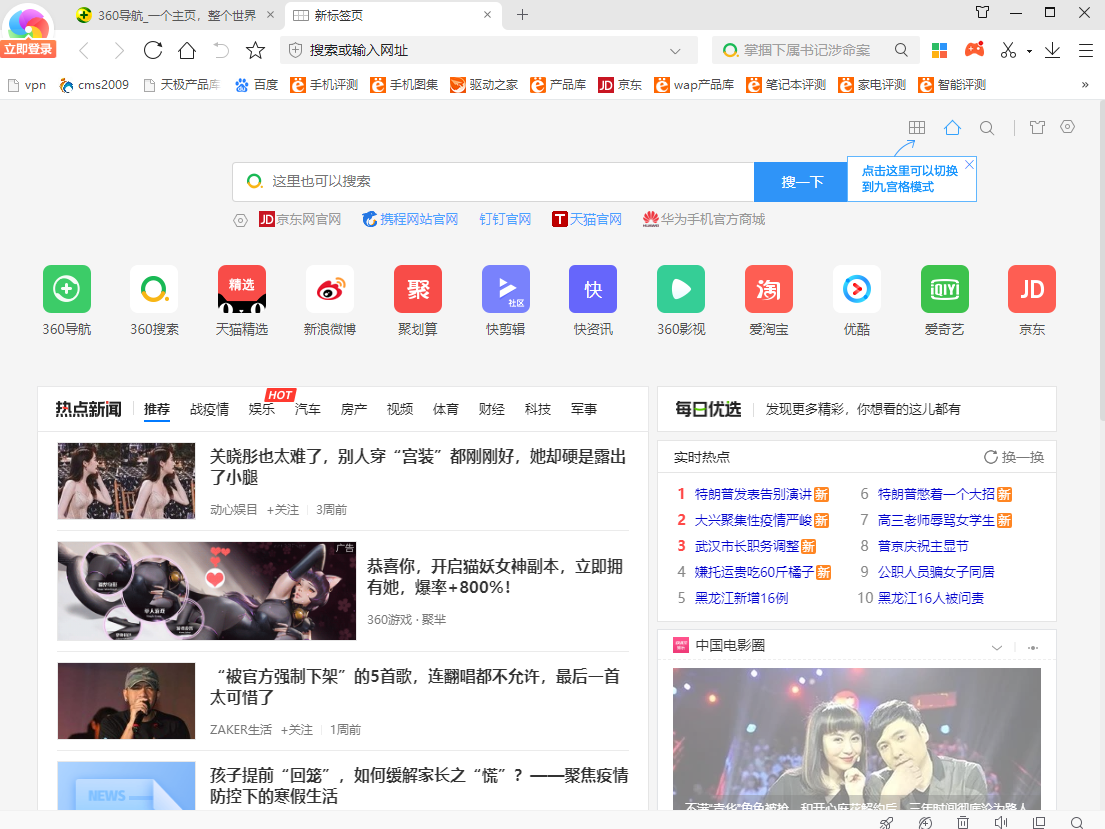The width and height of the screenshot is (1105, 829).
Task: Expand the 中国电影圈 panel chevron
Action: (x=996, y=647)
